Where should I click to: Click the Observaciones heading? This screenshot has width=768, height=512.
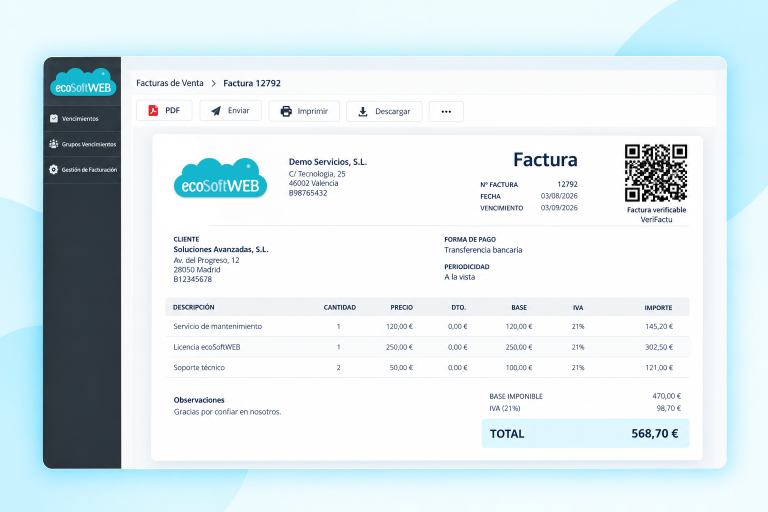(x=199, y=400)
